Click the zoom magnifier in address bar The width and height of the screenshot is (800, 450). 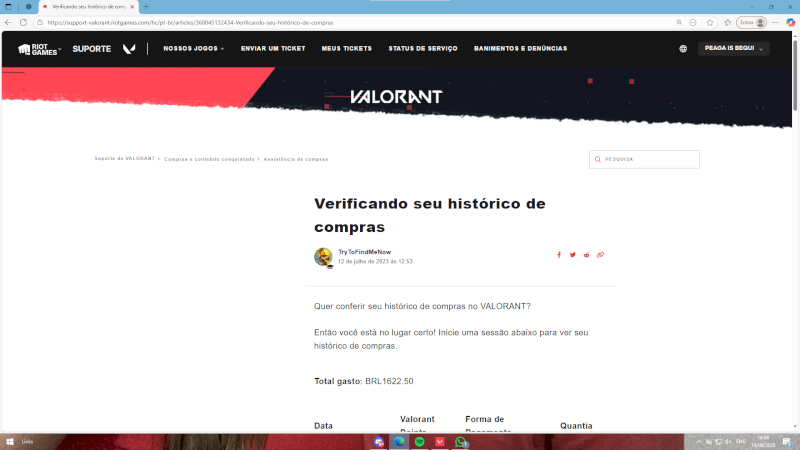(679, 22)
